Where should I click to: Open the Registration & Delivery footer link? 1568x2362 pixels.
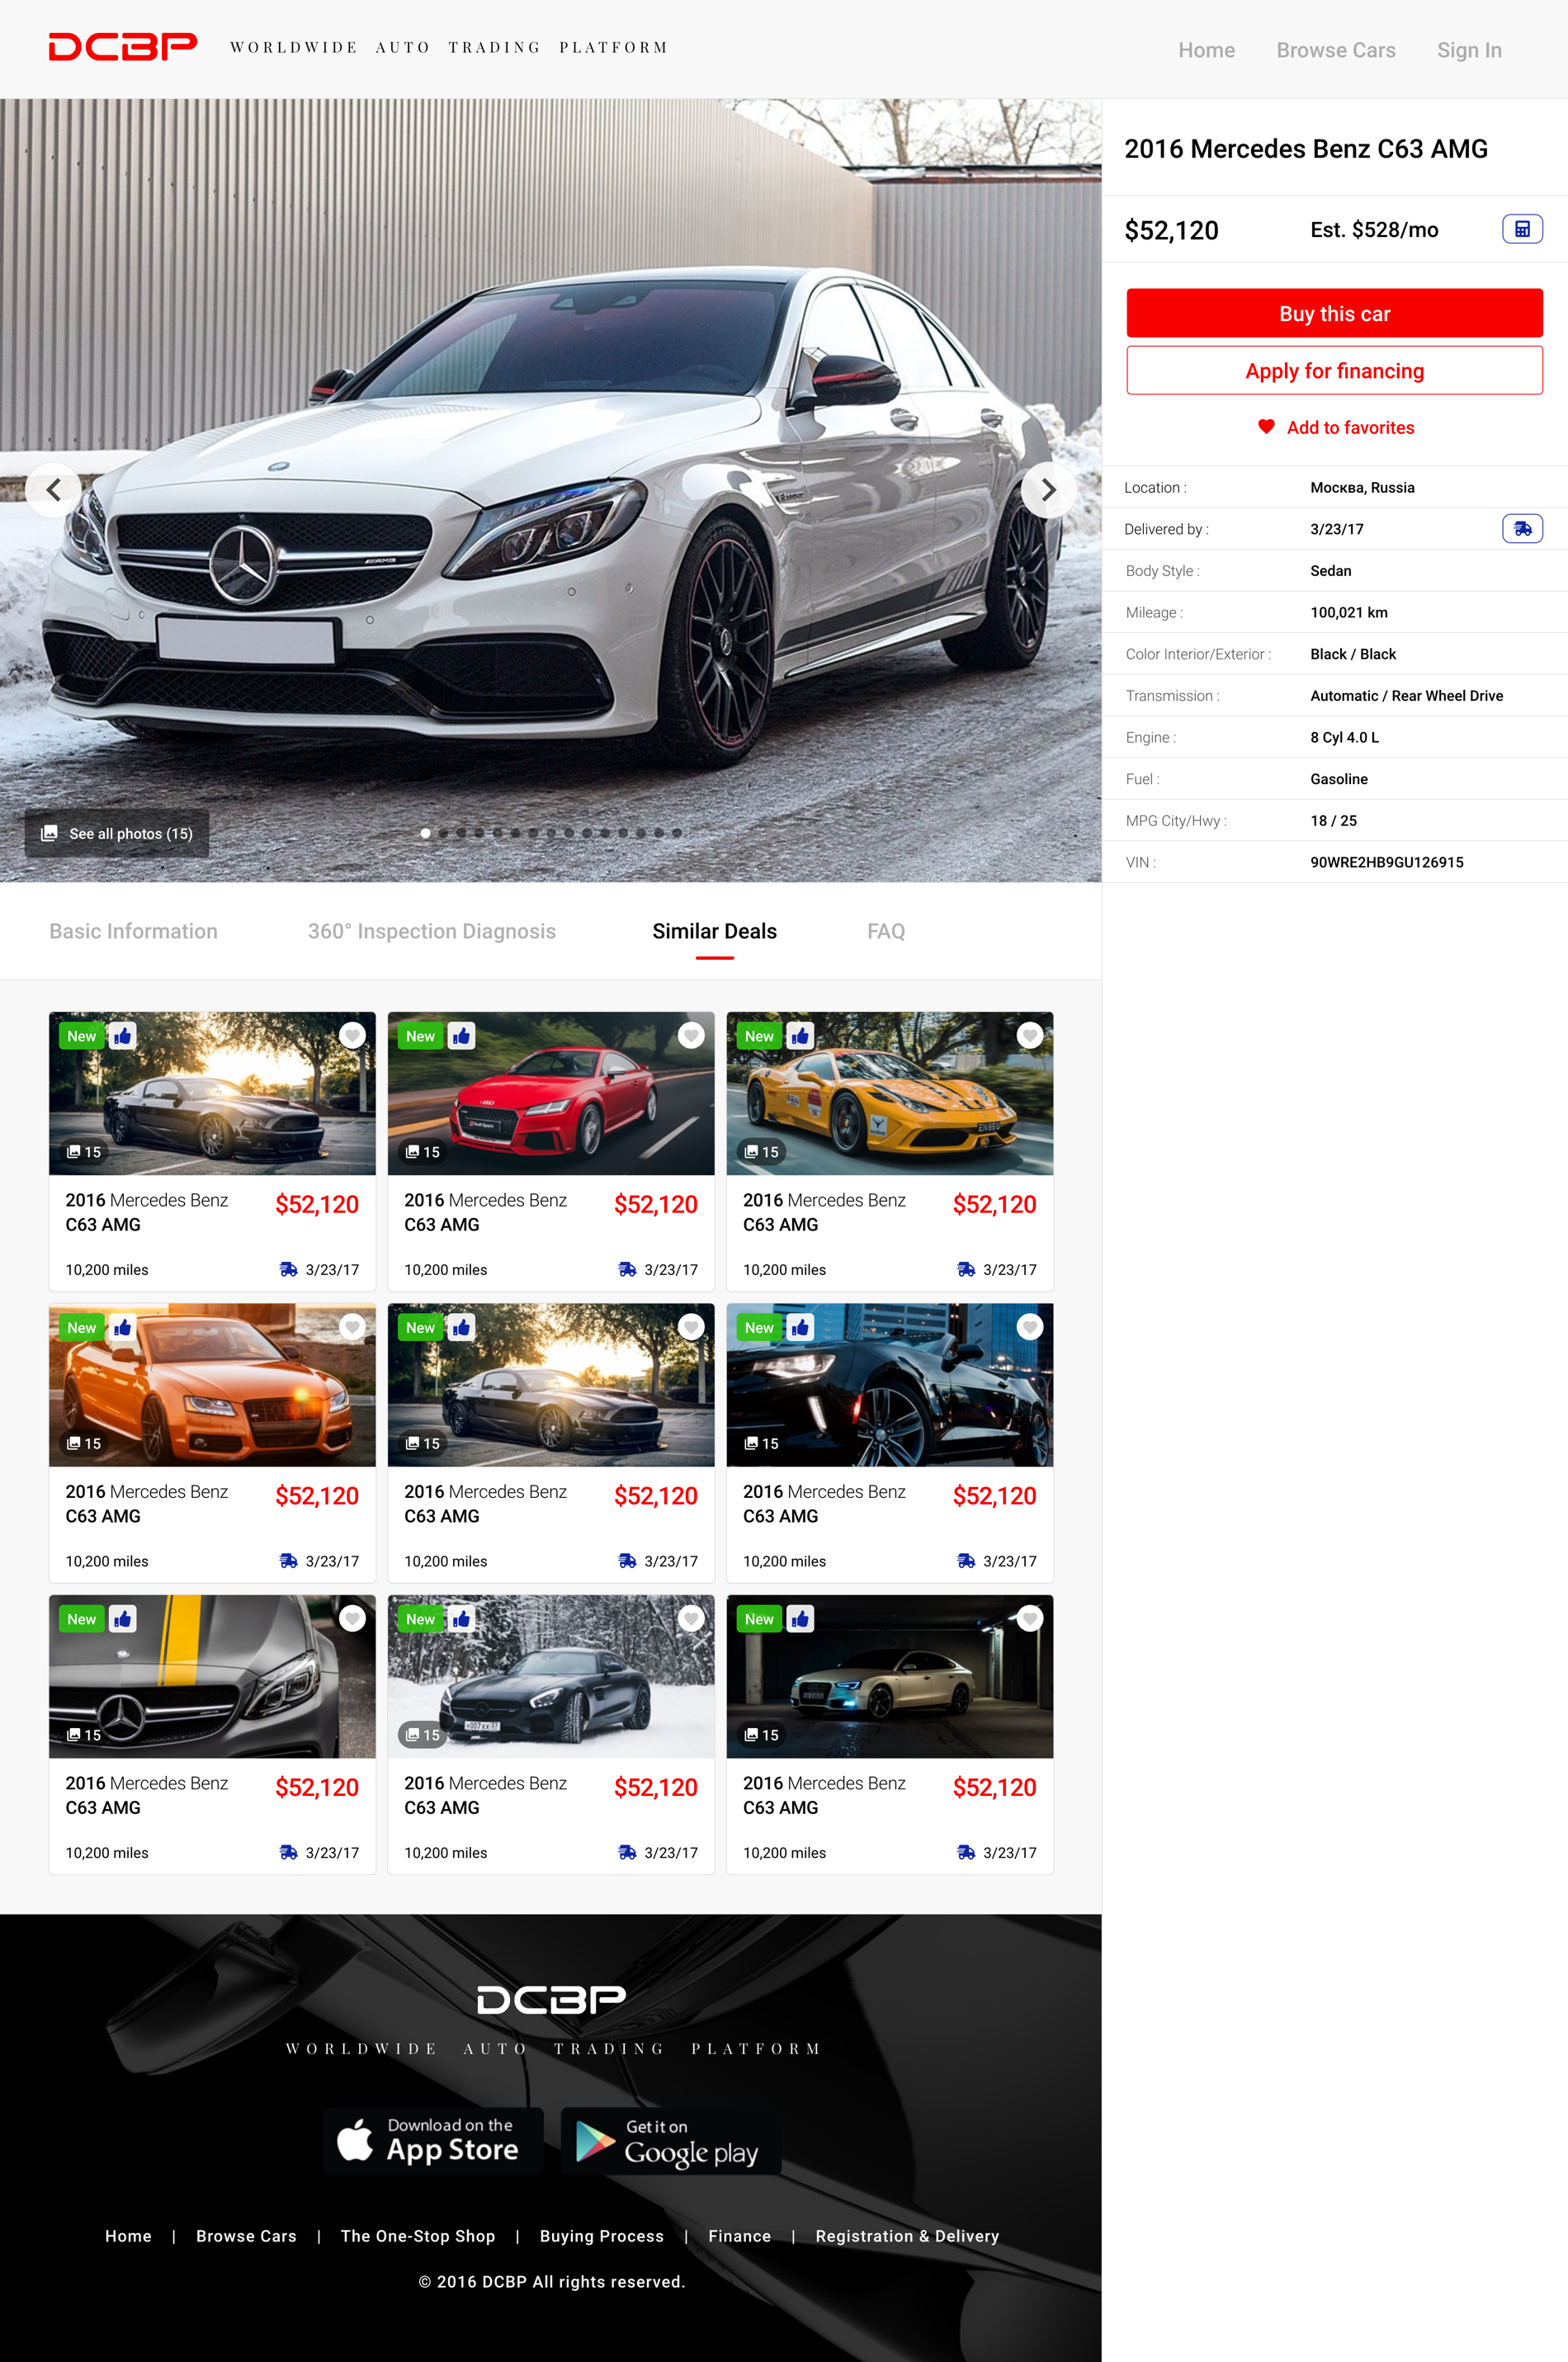(x=907, y=2236)
